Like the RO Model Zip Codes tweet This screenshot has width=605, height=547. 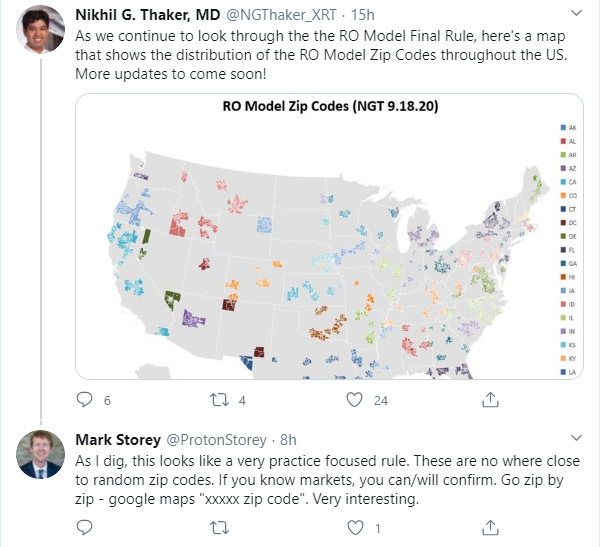(x=353, y=400)
